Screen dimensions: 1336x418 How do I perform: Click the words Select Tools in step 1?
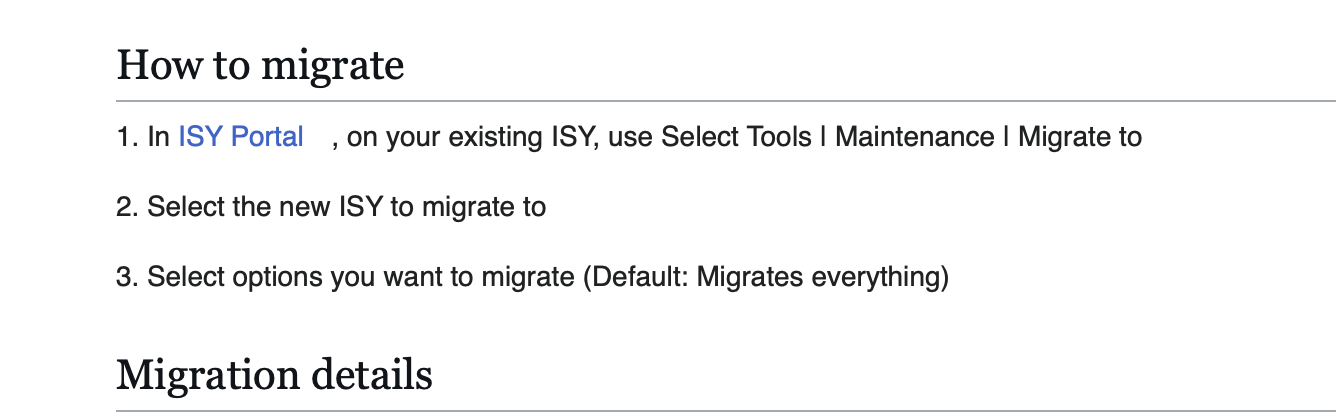737,137
